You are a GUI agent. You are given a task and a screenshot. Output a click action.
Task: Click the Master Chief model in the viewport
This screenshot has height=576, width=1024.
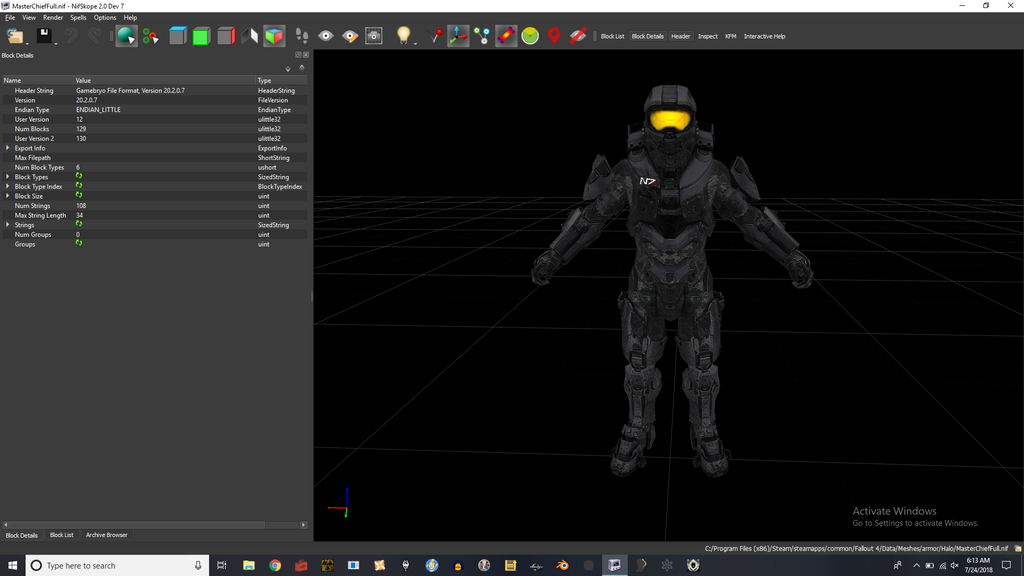[671, 281]
